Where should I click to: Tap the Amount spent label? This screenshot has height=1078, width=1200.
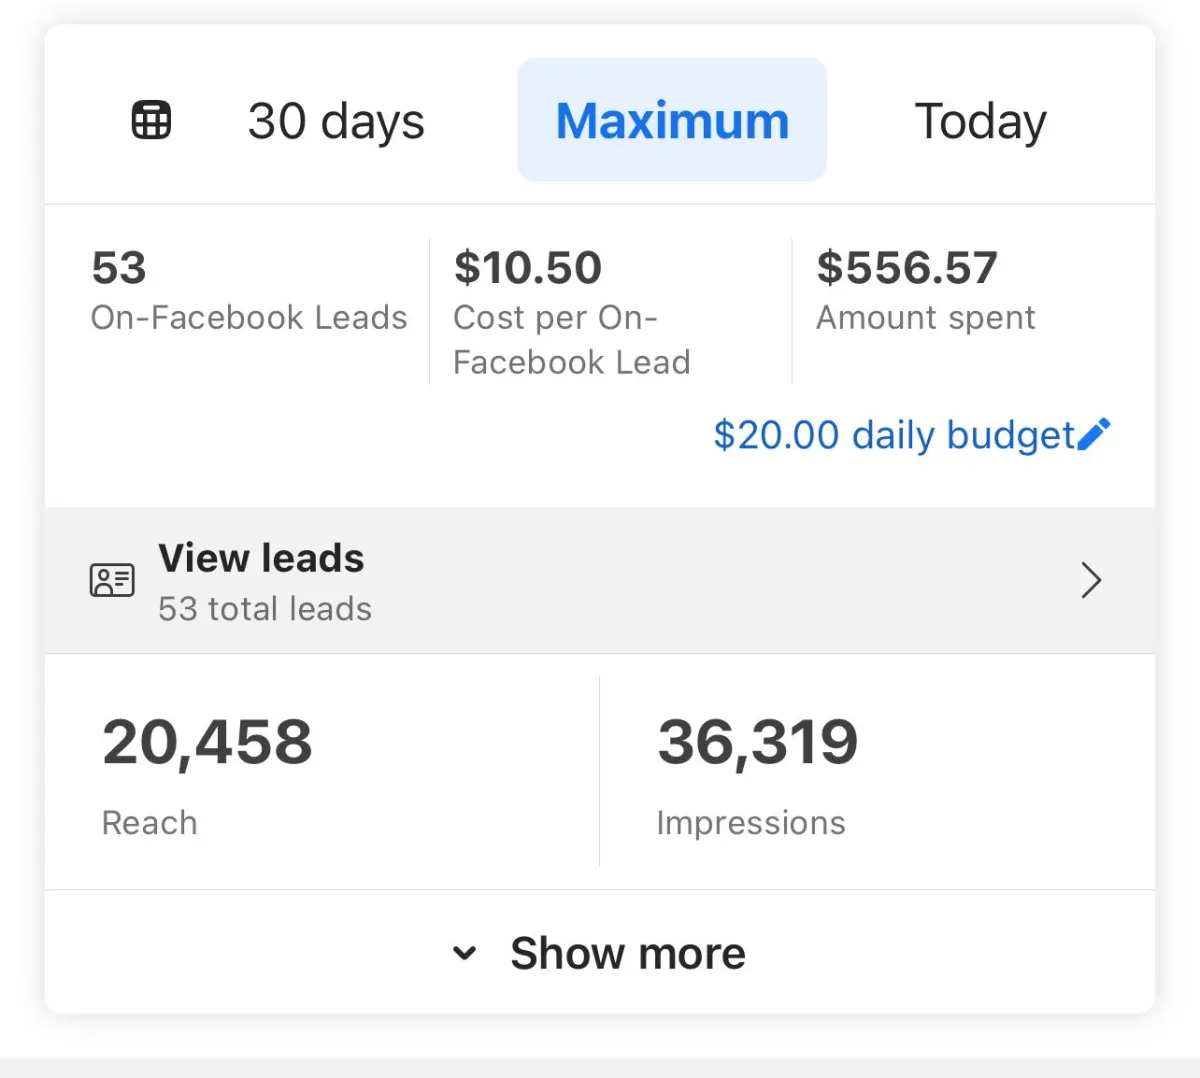[926, 318]
